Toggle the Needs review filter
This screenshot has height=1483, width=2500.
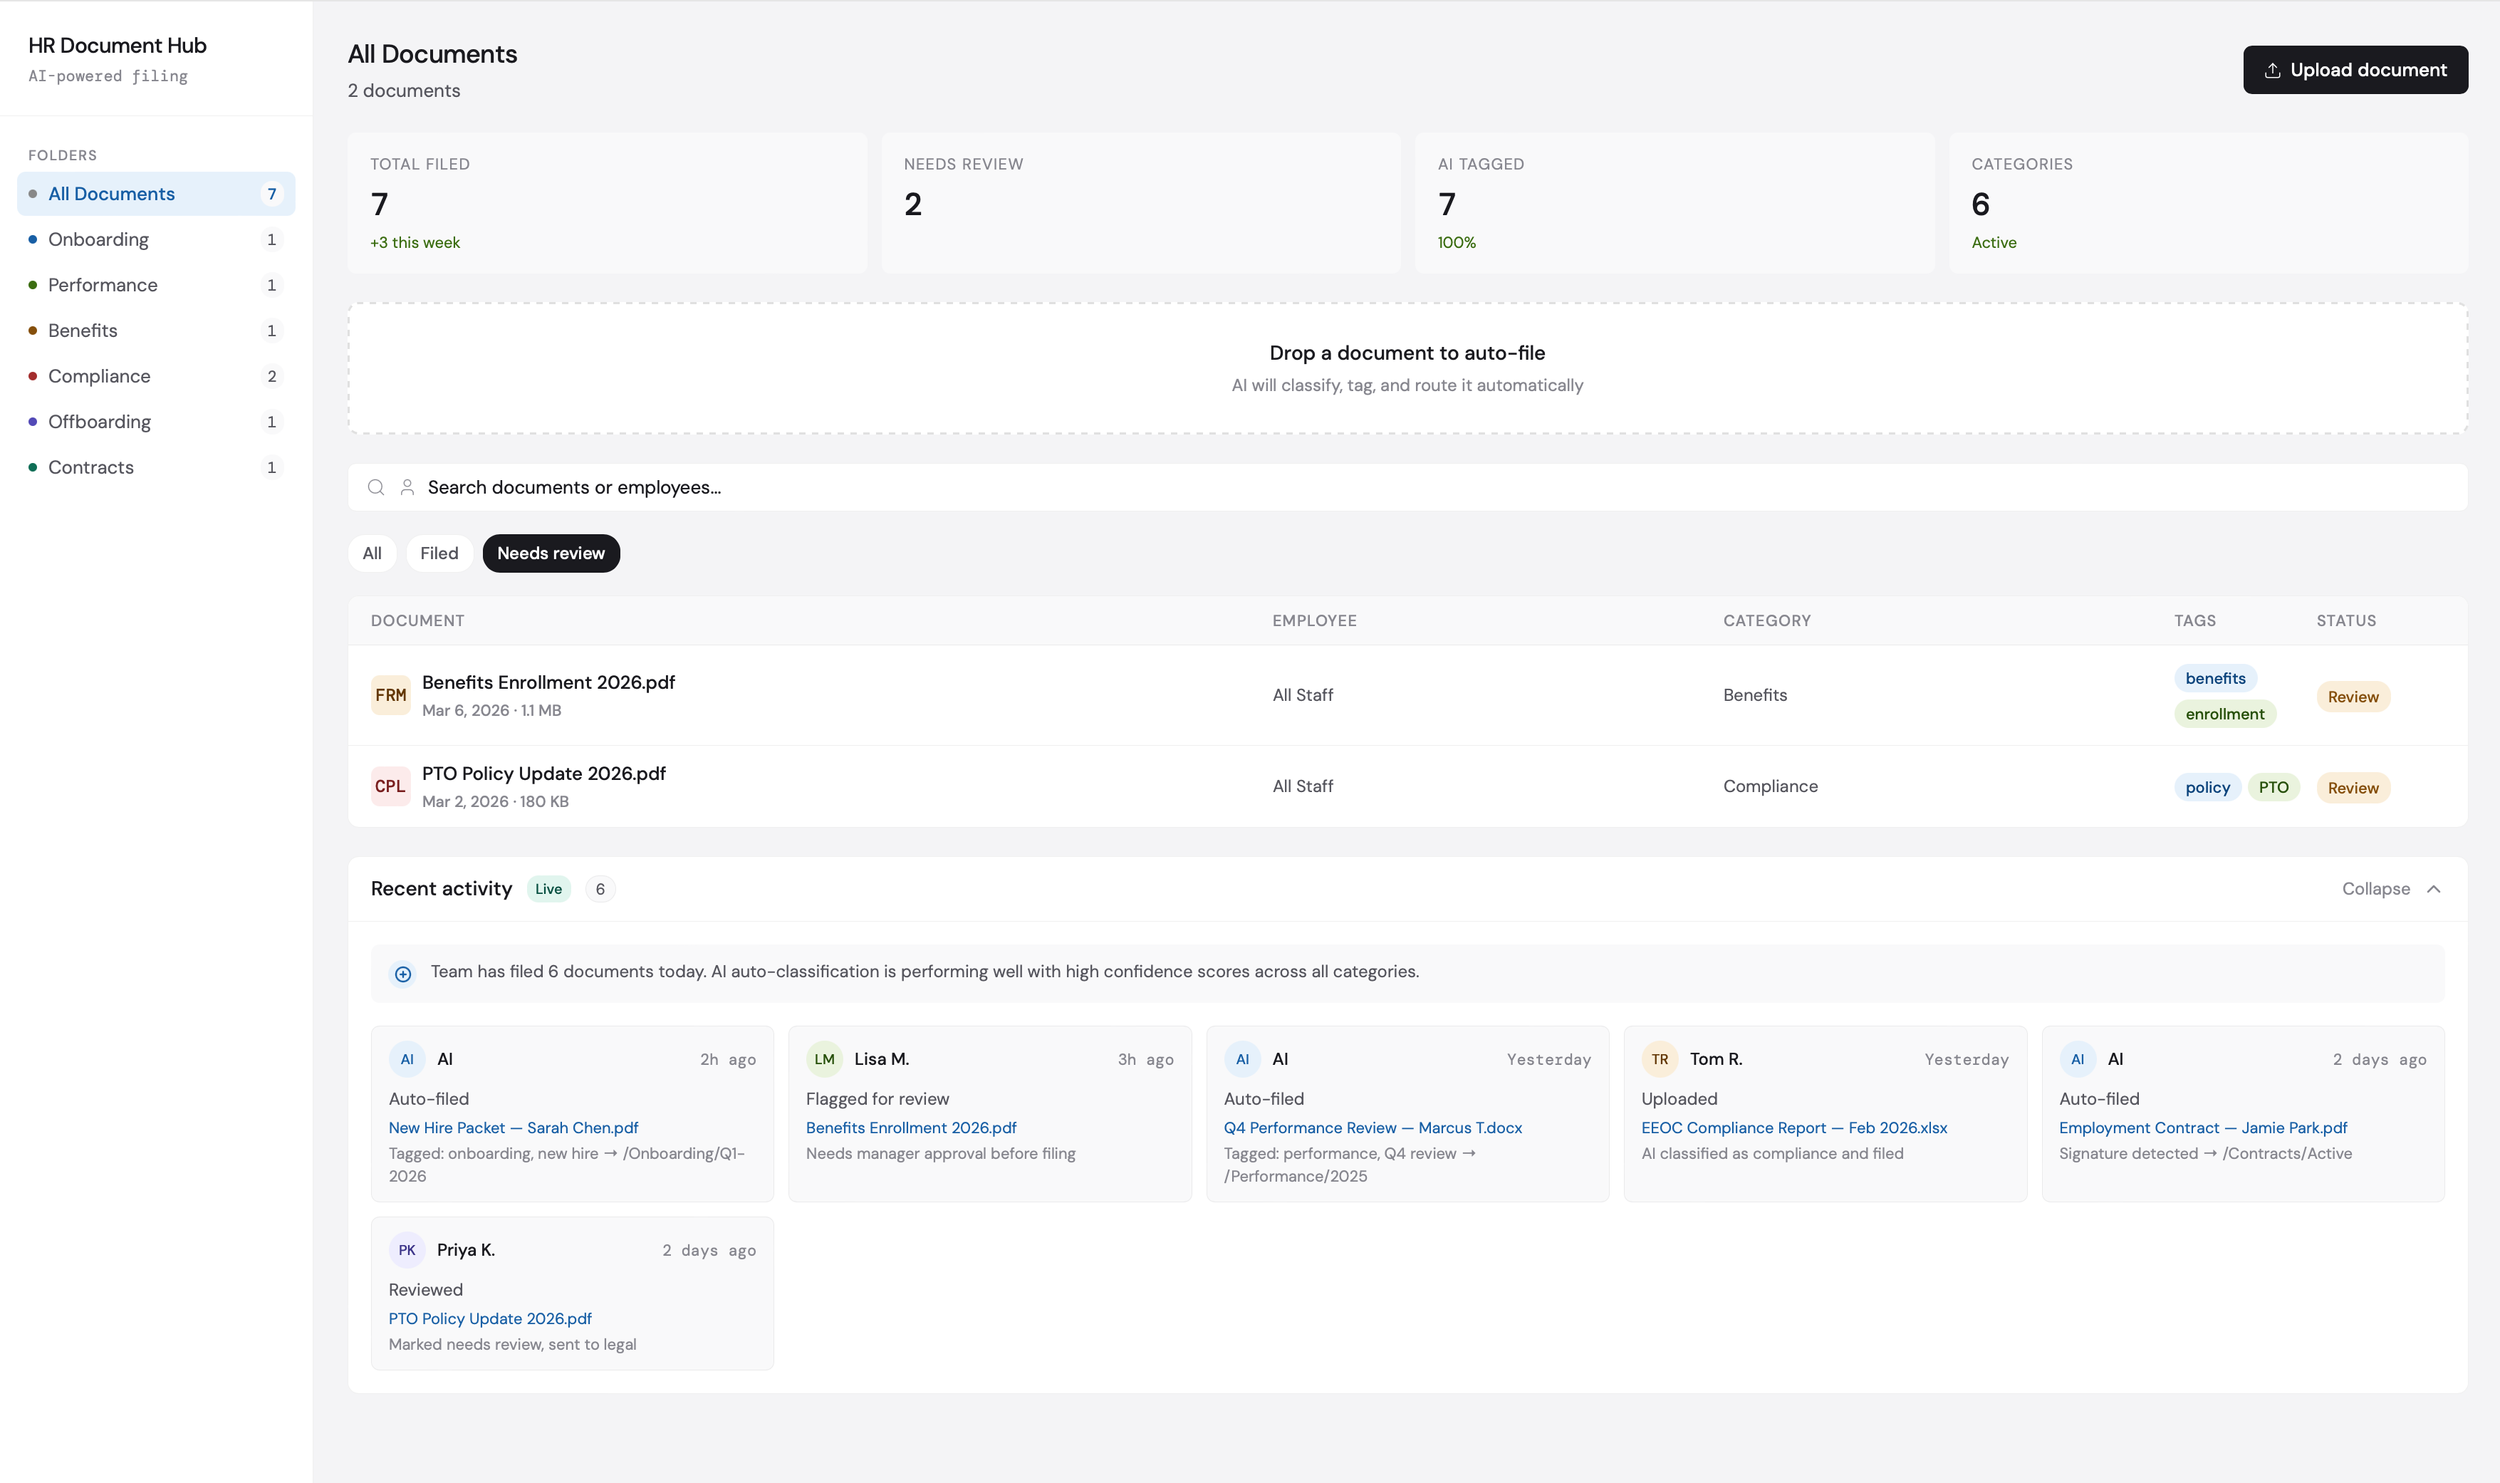pyautogui.click(x=551, y=553)
